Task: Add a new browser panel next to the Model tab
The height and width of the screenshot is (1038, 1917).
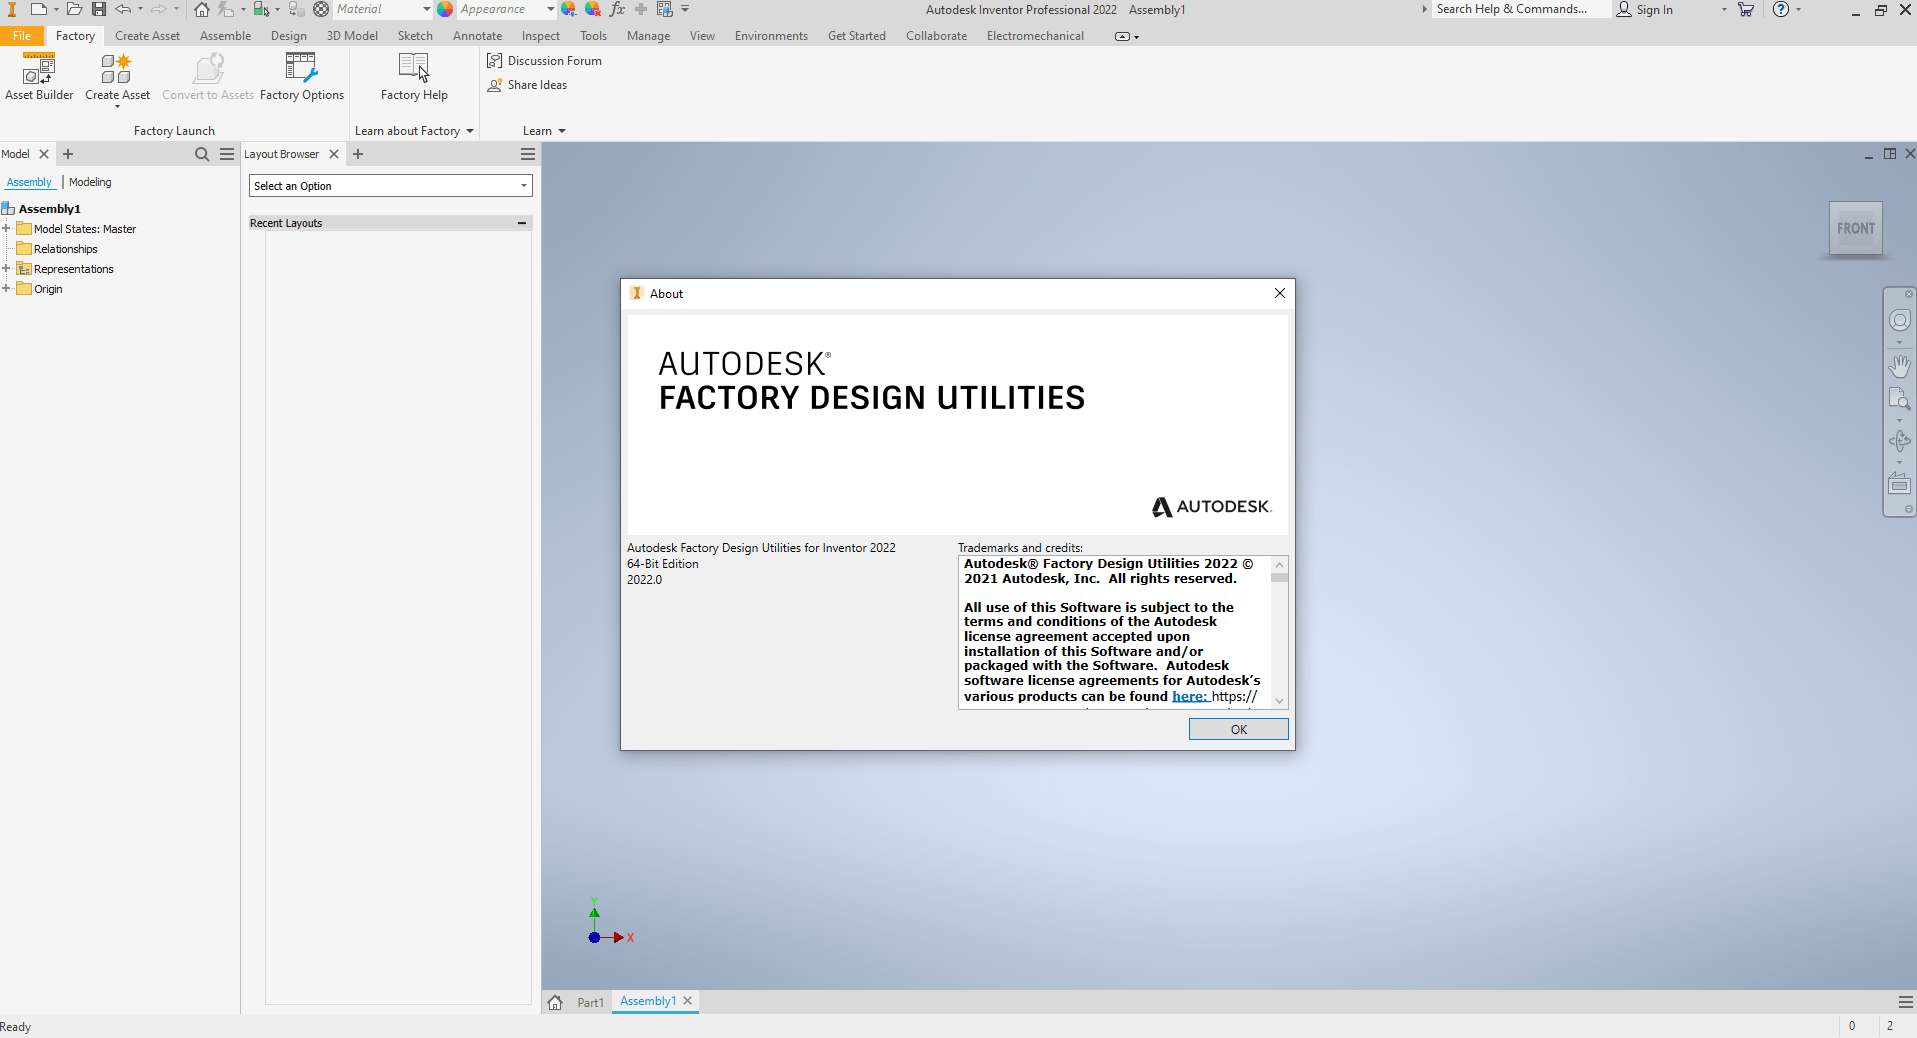Action: coord(68,154)
